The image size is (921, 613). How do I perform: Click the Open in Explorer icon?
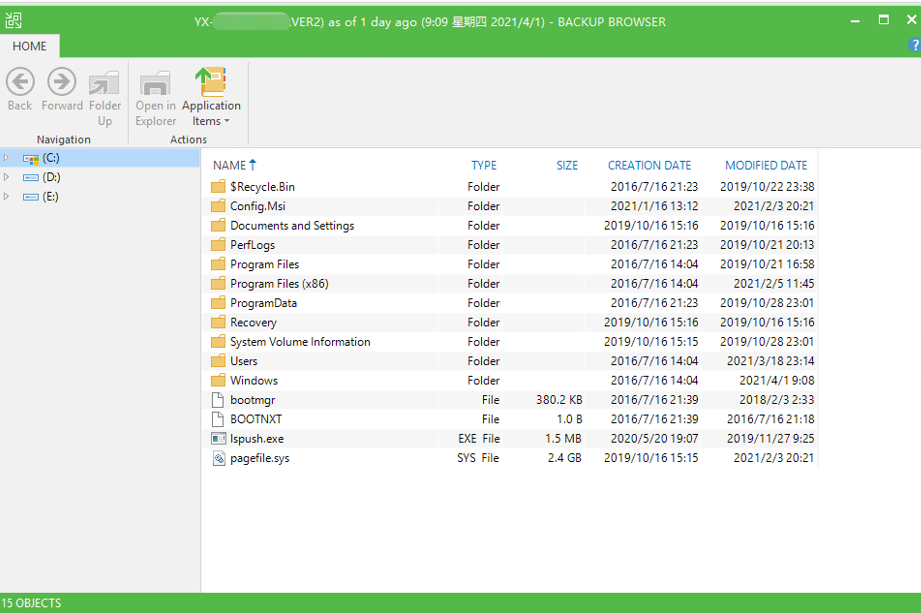pyautogui.click(x=155, y=84)
